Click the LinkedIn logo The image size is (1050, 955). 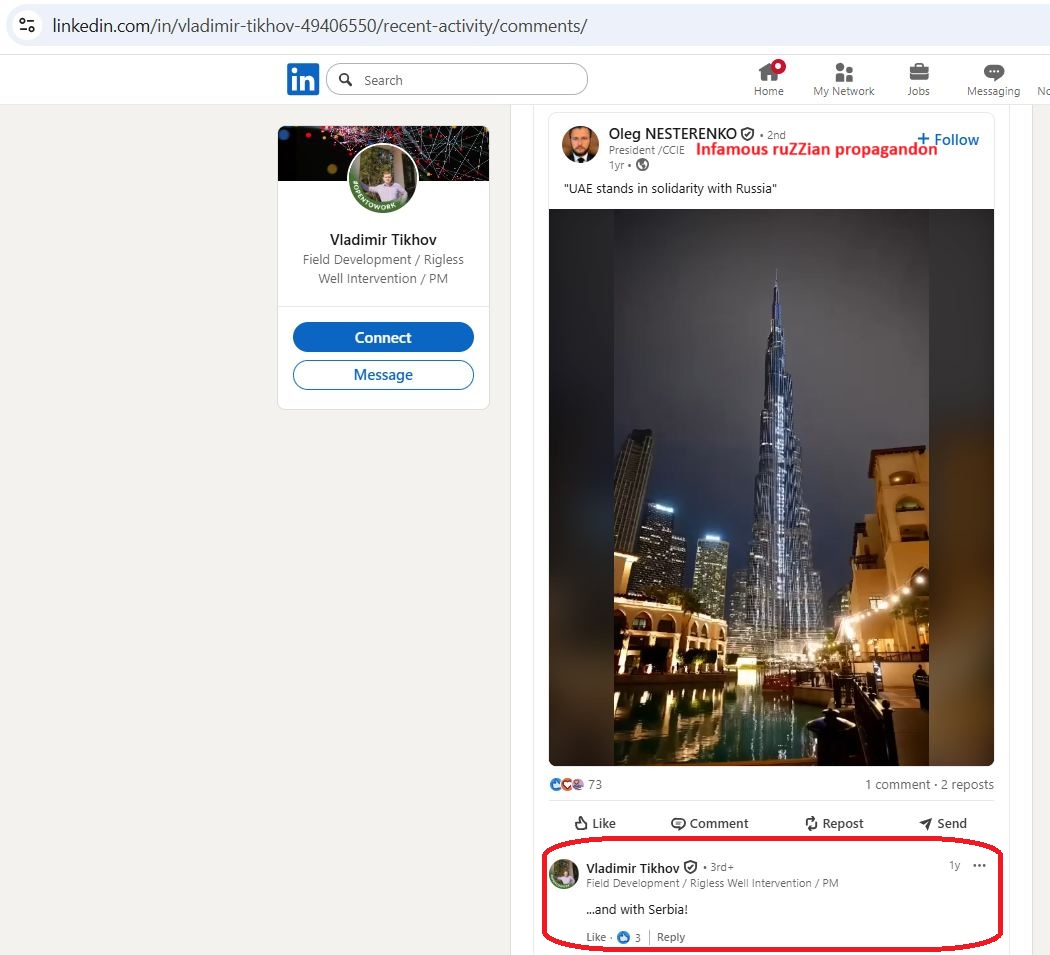(x=303, y=79)
